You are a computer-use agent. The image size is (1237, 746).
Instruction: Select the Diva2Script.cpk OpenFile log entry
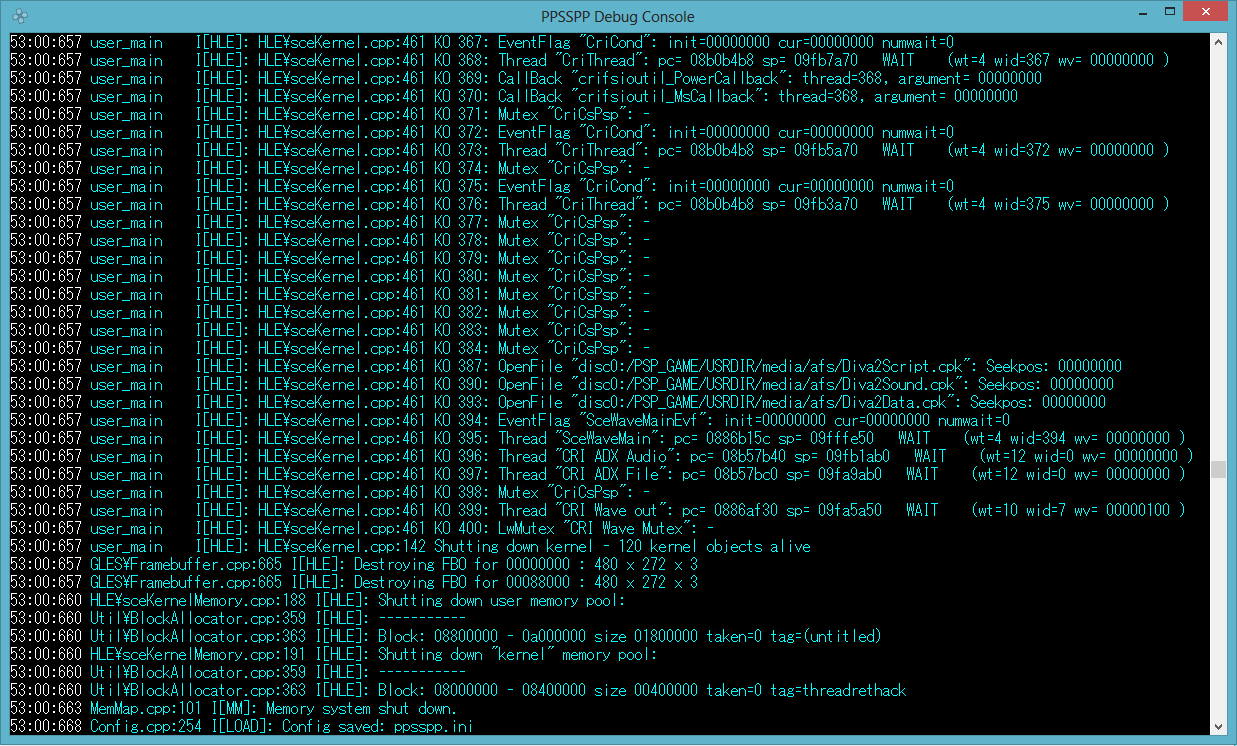pyautogui.click(x=566, y=366)
